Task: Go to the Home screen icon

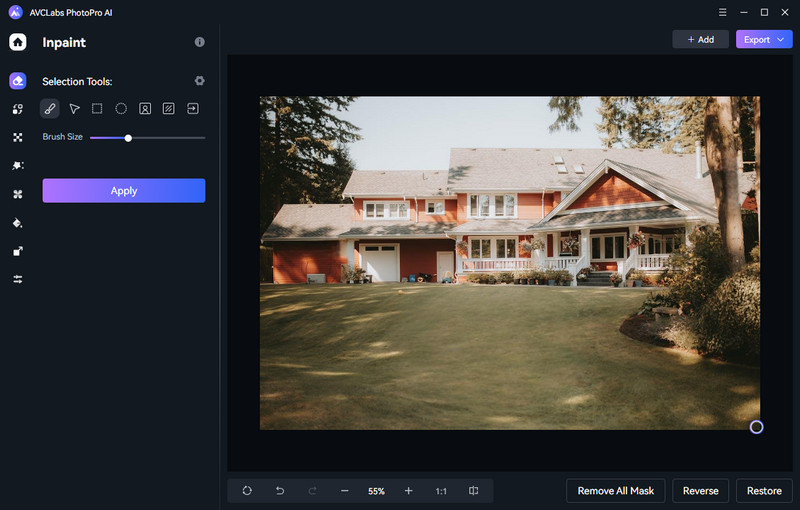Action: pos(18,42)
